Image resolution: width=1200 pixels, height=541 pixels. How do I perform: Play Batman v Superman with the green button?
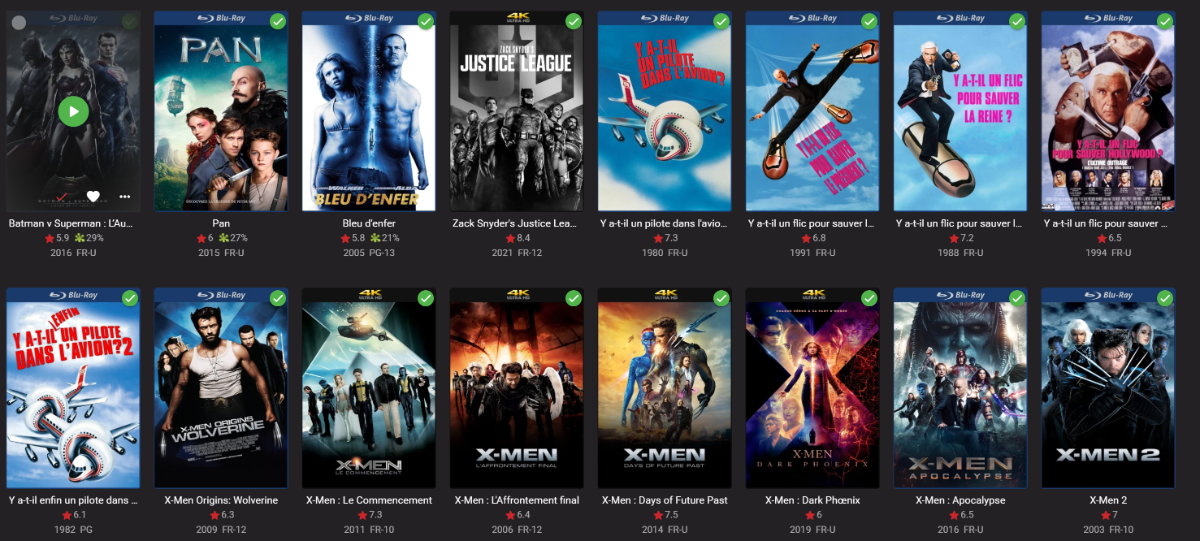[73, 110]
